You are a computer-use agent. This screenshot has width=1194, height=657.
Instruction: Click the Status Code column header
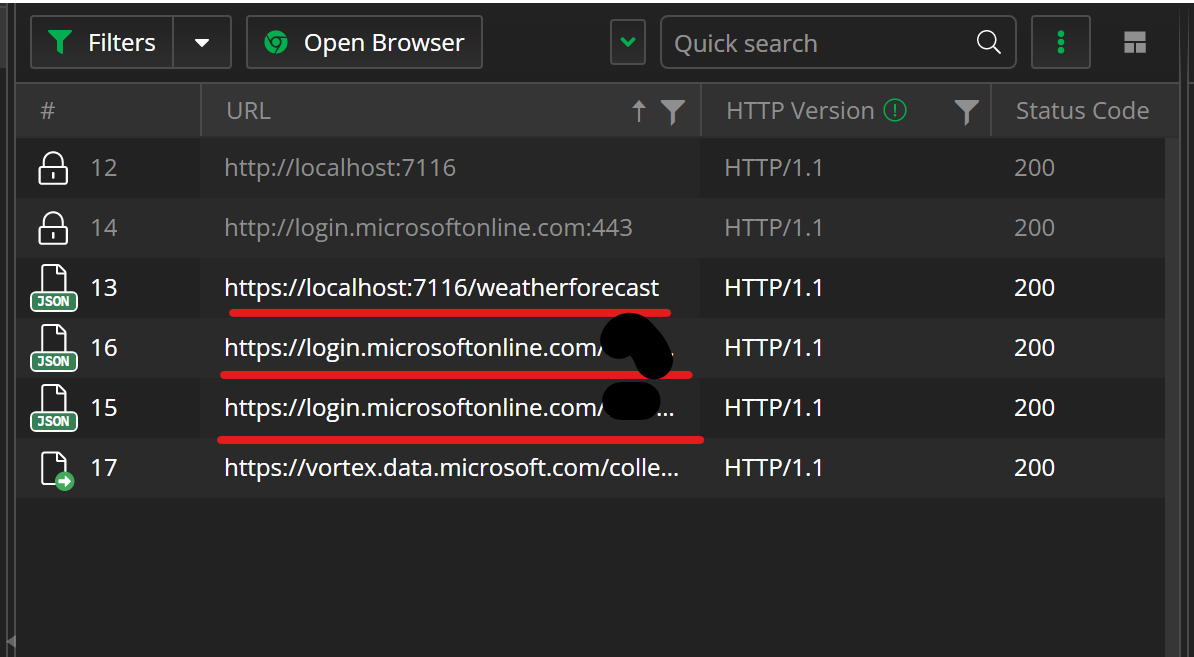point(1082,111)
